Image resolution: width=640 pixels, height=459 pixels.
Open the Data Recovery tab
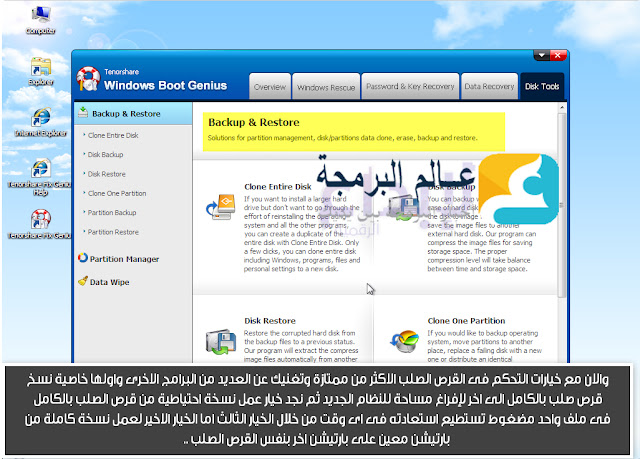(489, 86)
